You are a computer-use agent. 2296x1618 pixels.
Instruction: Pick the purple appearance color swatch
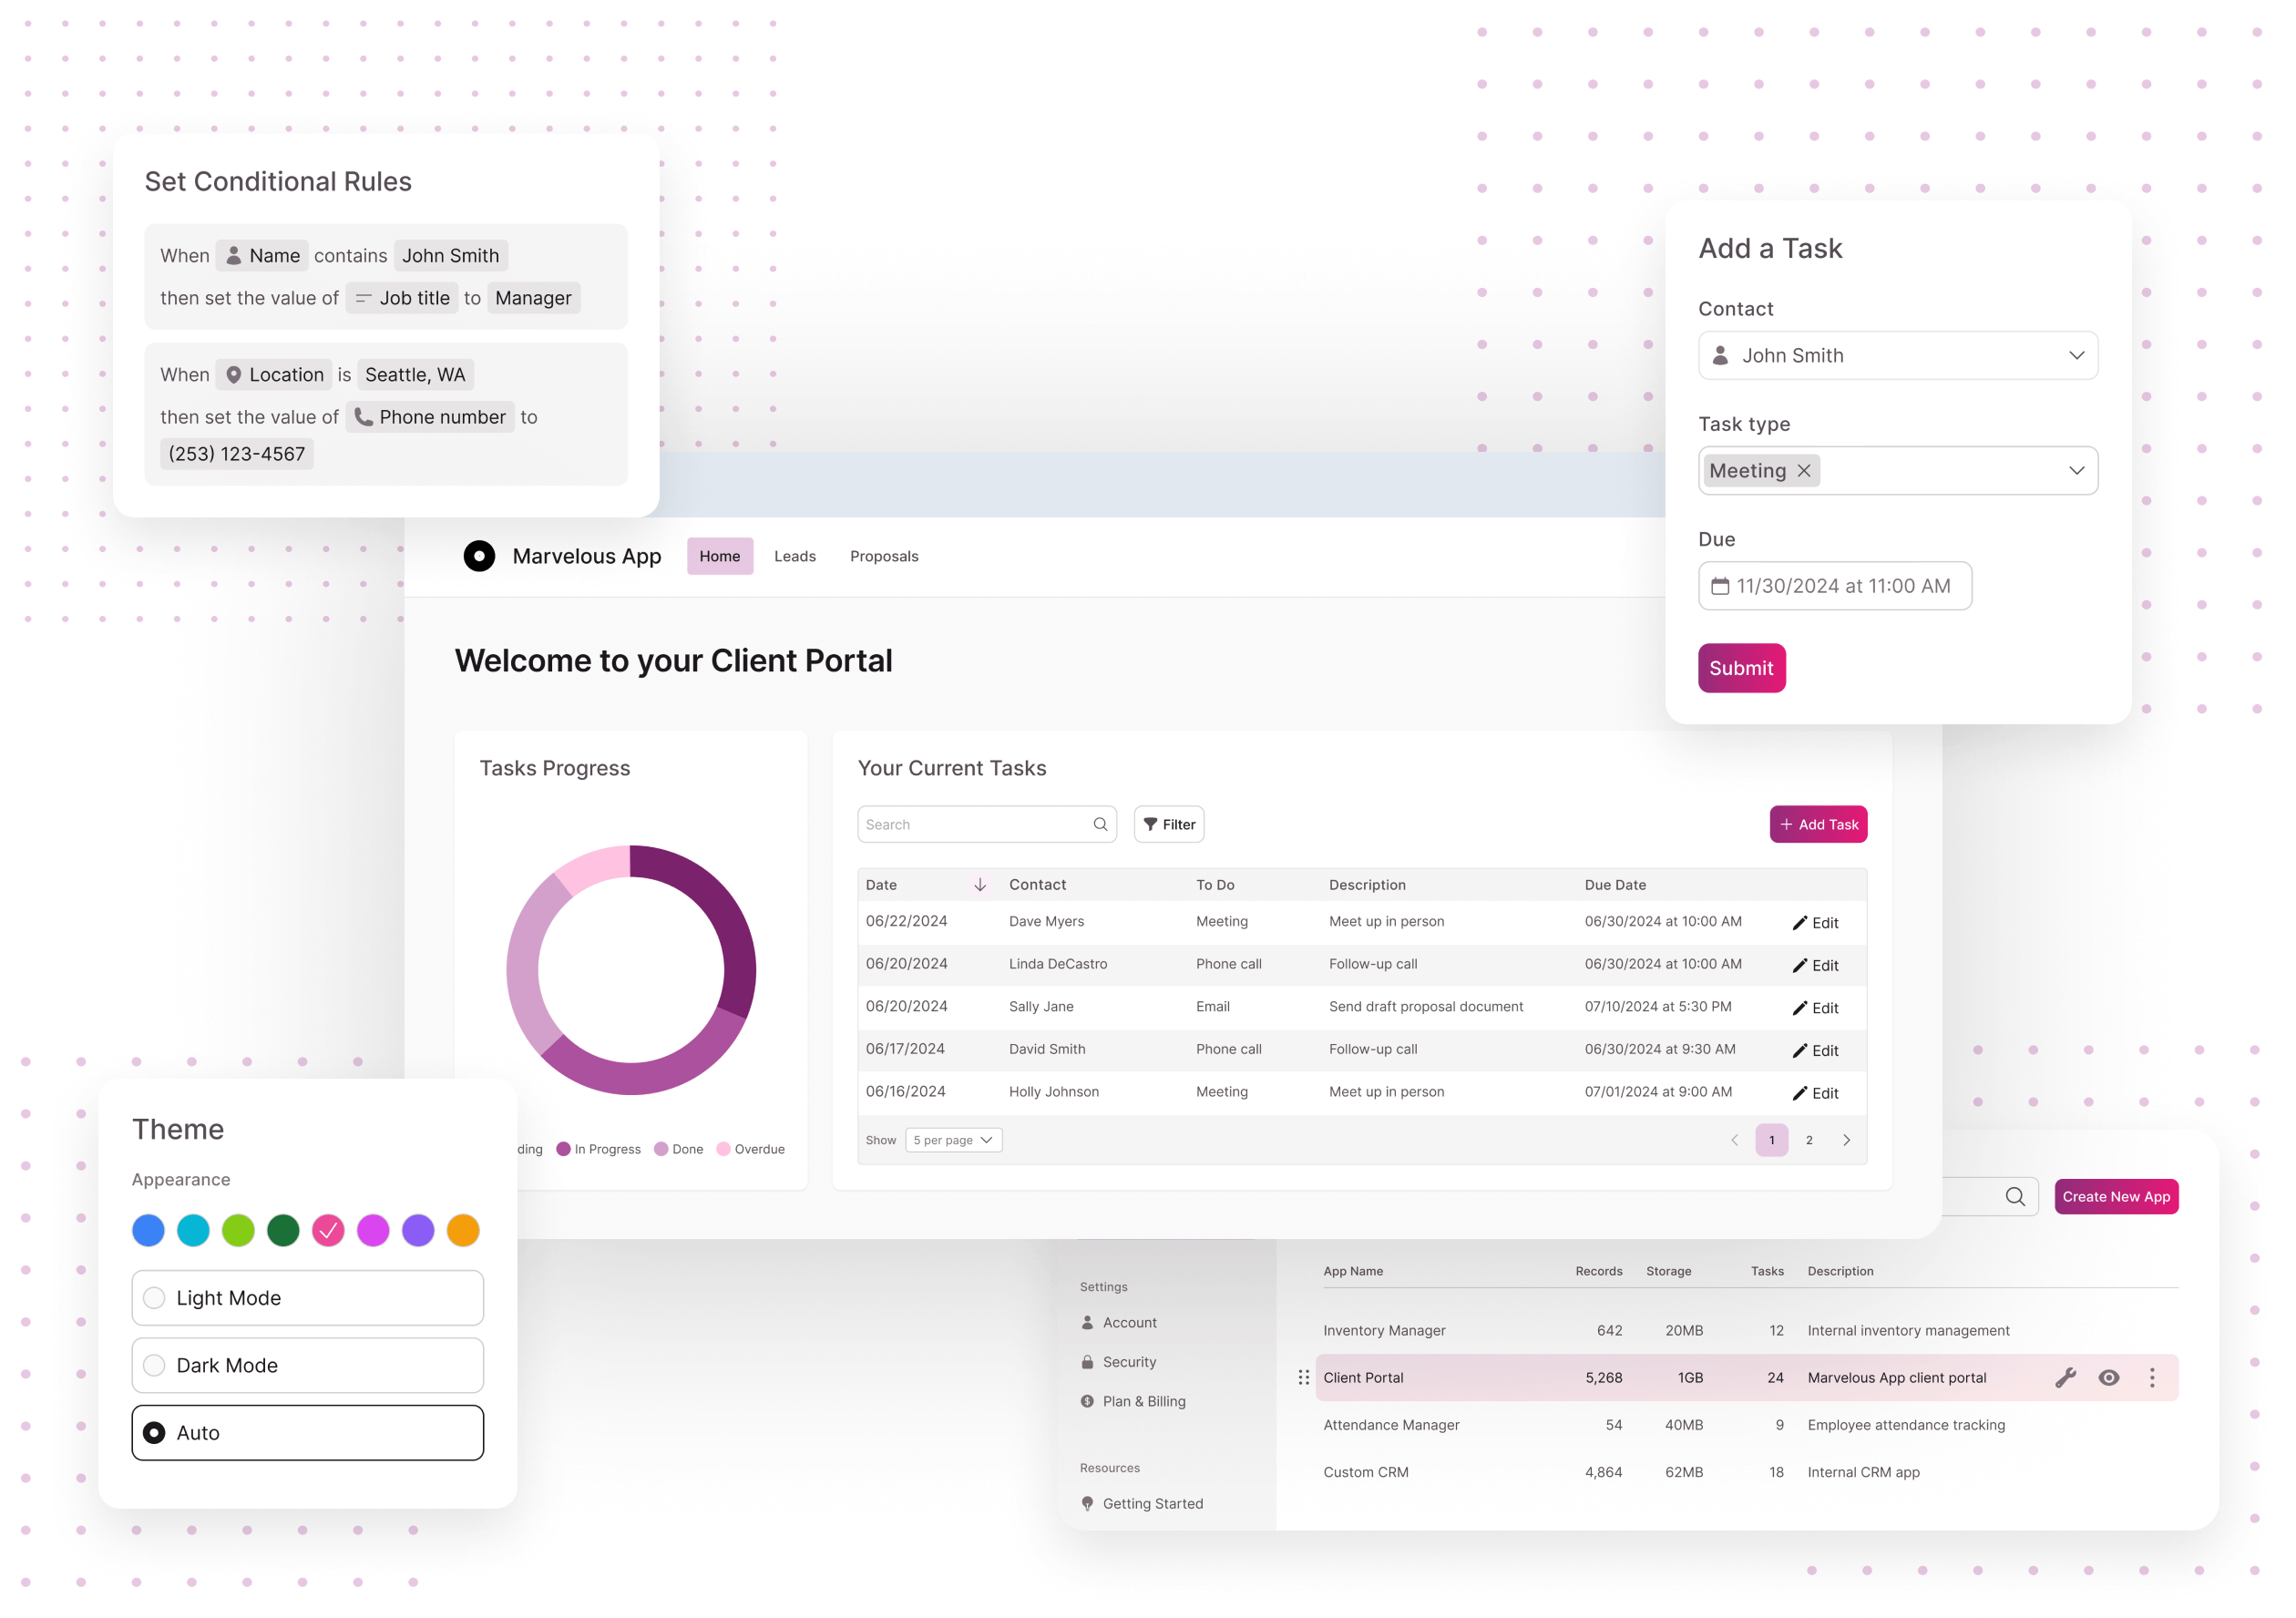click(418, 1231)
